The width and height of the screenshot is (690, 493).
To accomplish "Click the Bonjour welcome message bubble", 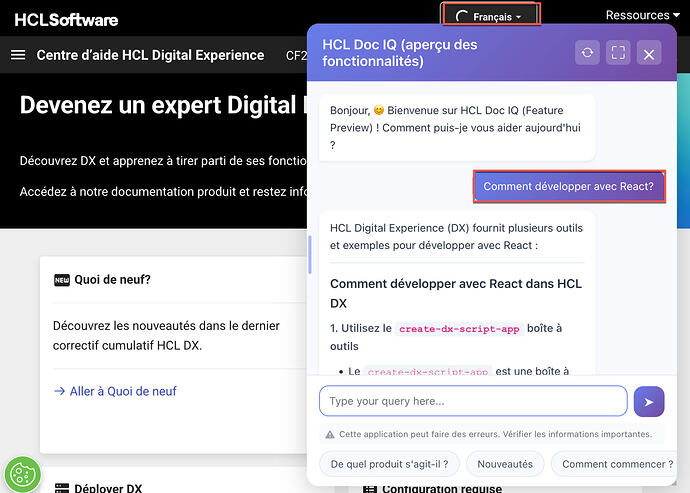I will click(x=457, y=128).
